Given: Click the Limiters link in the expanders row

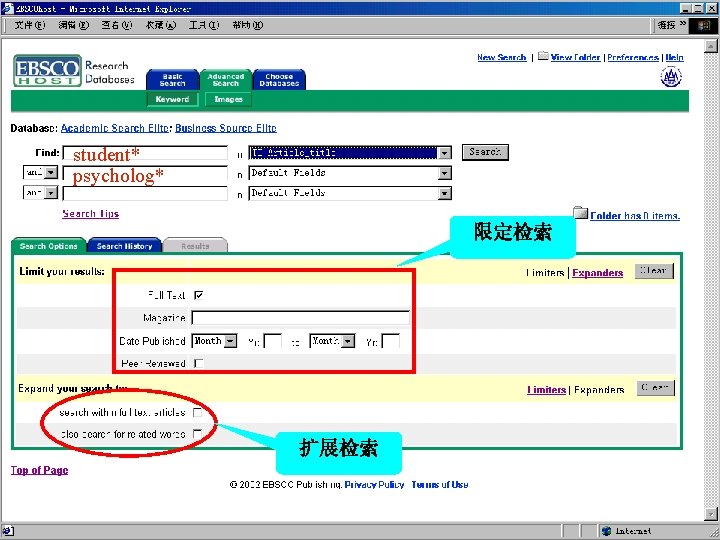Looking at the screenshot, I should (x=546, y=390).
